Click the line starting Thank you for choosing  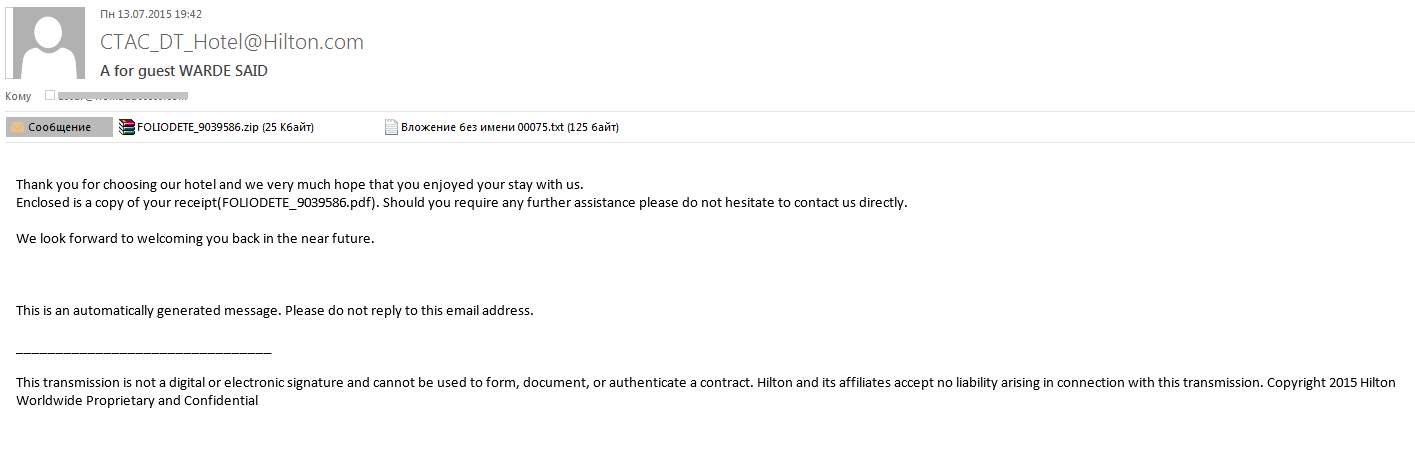click(x=300, y=184)
